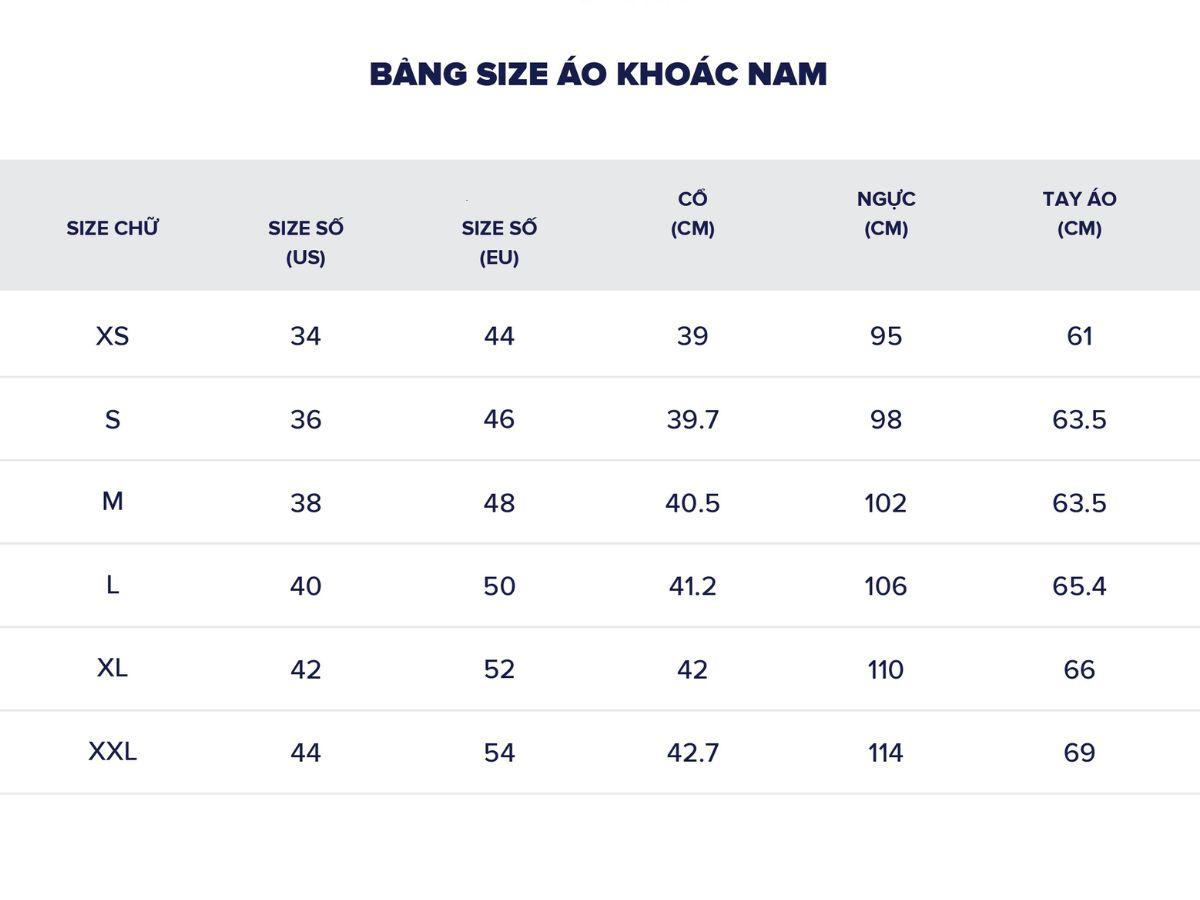Viewport: 1200px width, 900px height.
Task: Select the 114 chest value for XXL
Action: pos(886,753)
